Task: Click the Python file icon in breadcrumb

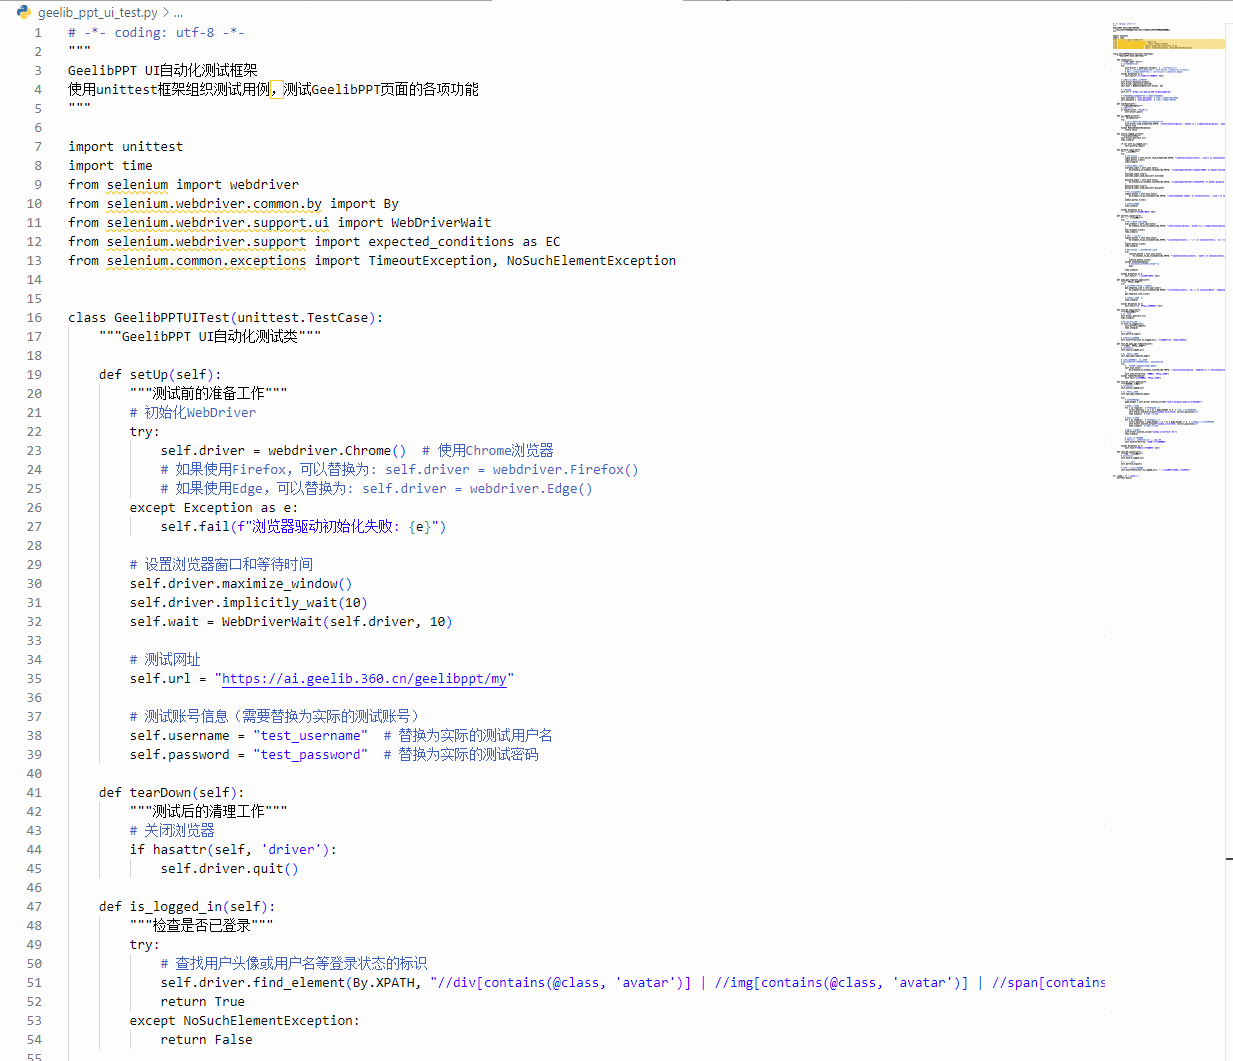Action: click(23, 12)
